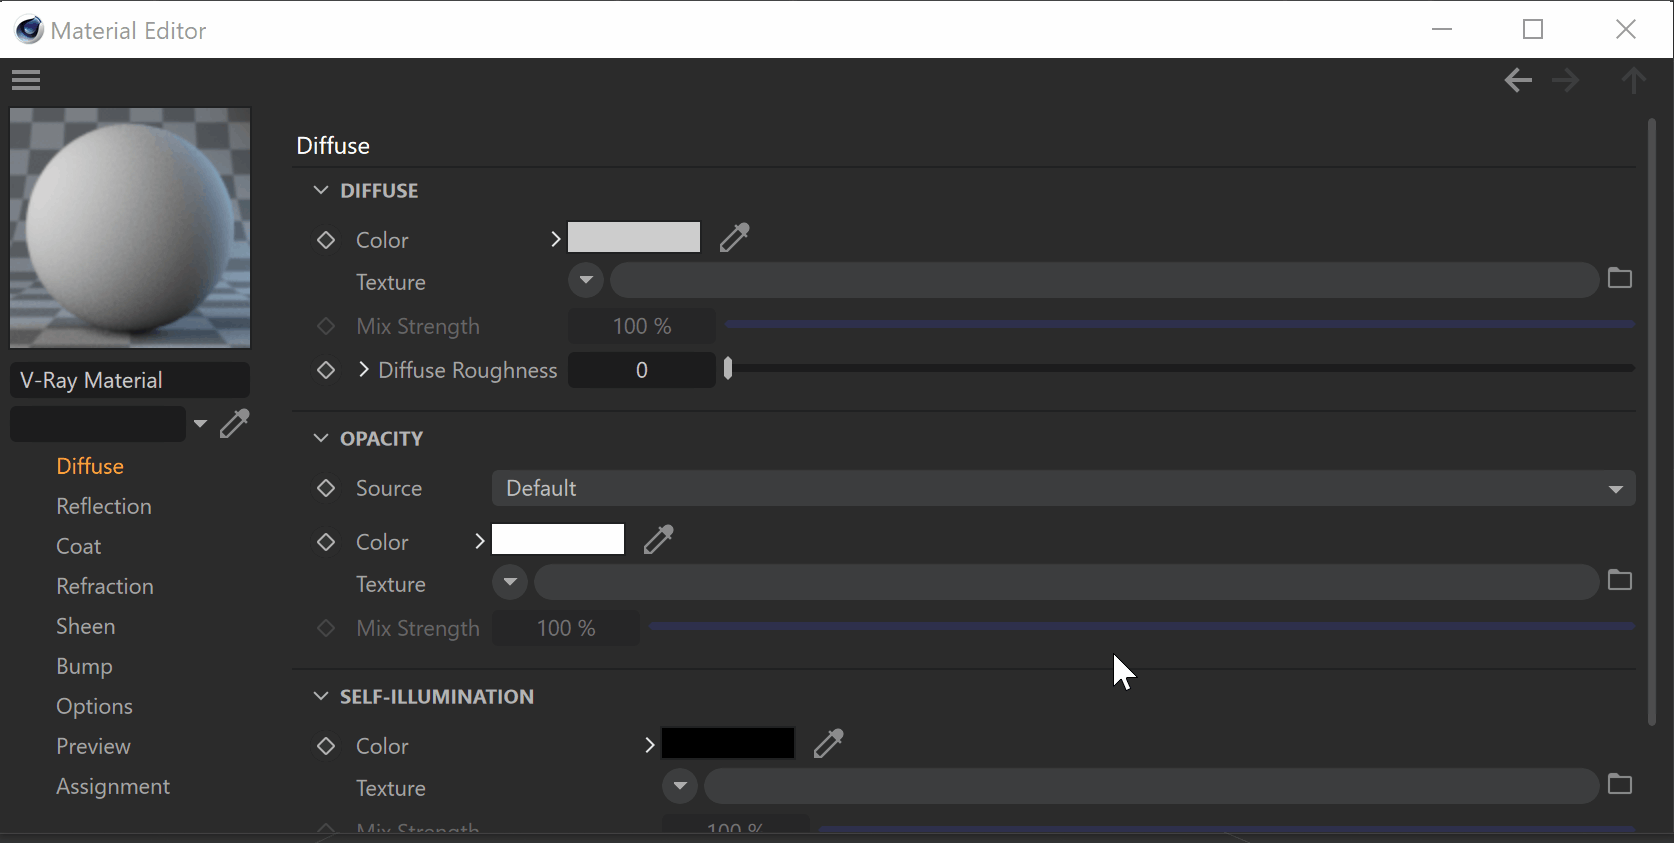
Task: Go forward with the right arrow
Action: (1566, 80)
